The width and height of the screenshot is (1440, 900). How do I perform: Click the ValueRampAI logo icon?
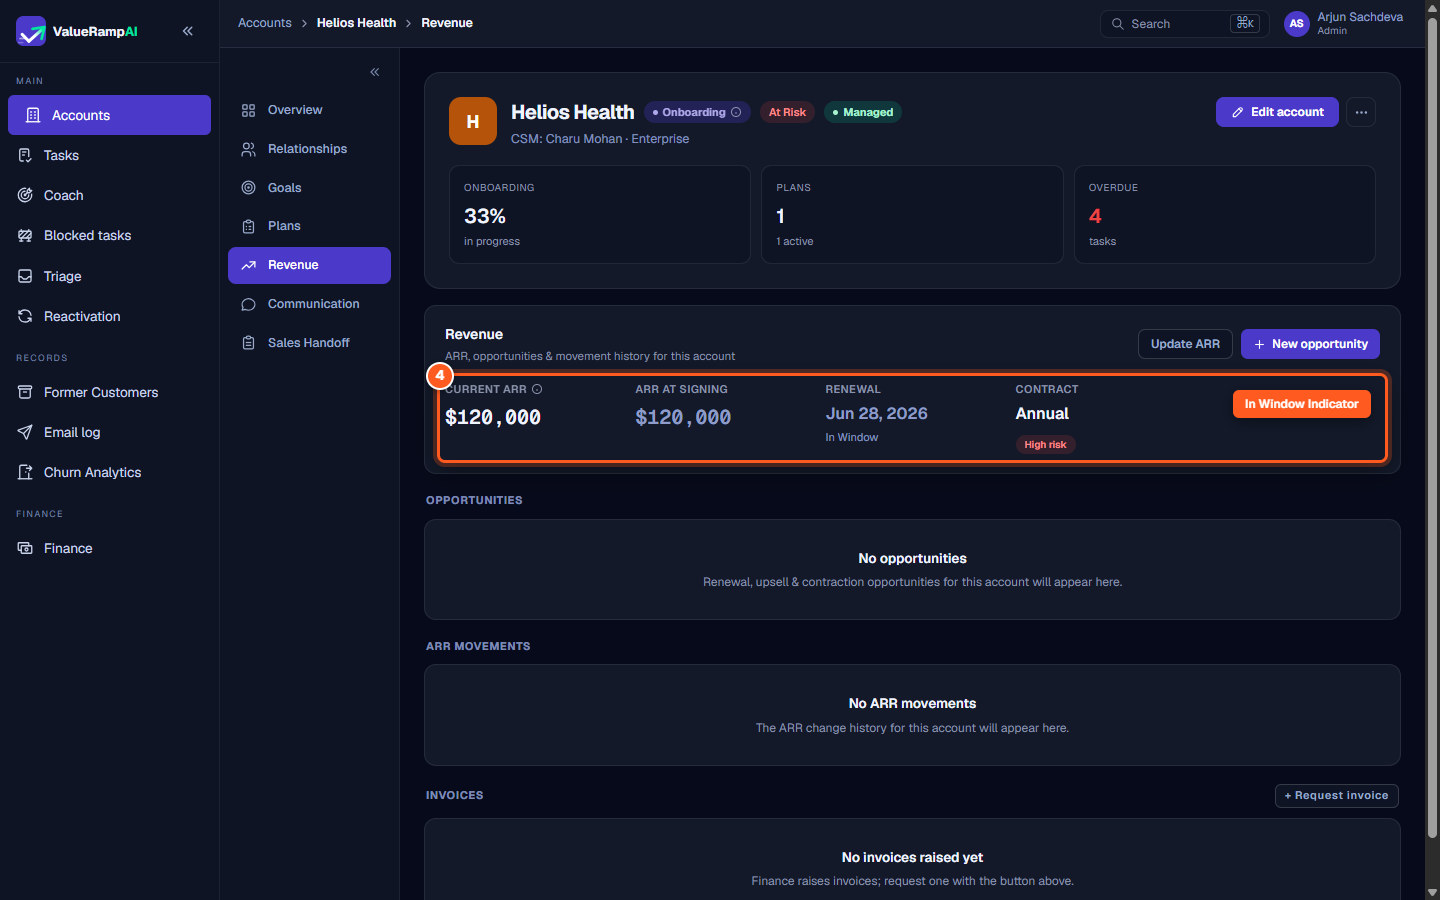[x=31, y=31]
